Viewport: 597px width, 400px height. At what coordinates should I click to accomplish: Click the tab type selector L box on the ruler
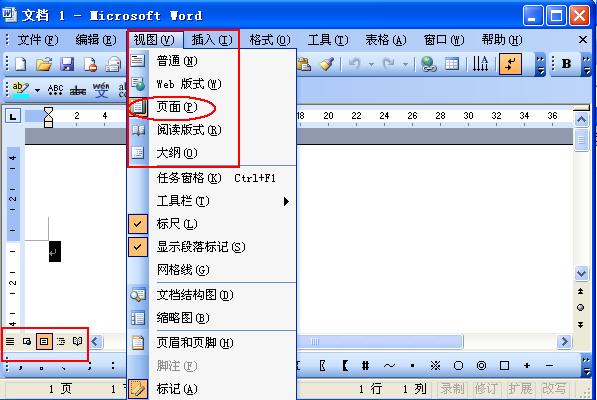[x=13, y=116]
